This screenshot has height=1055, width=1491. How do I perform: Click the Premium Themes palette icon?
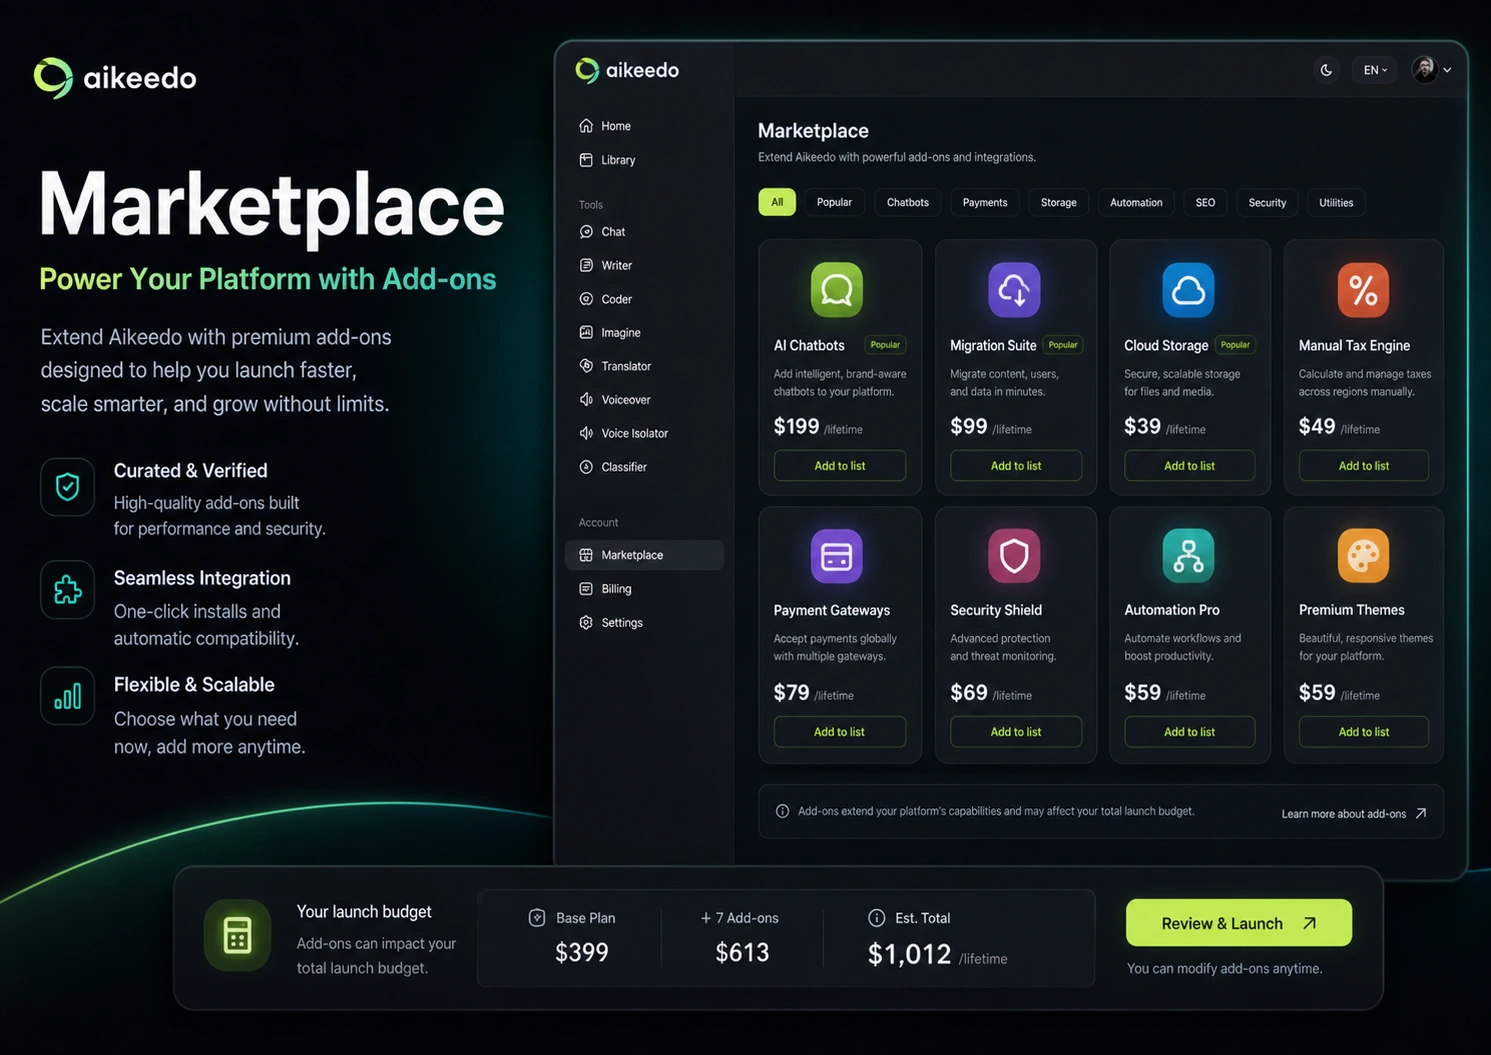(x=1363, y=556)
